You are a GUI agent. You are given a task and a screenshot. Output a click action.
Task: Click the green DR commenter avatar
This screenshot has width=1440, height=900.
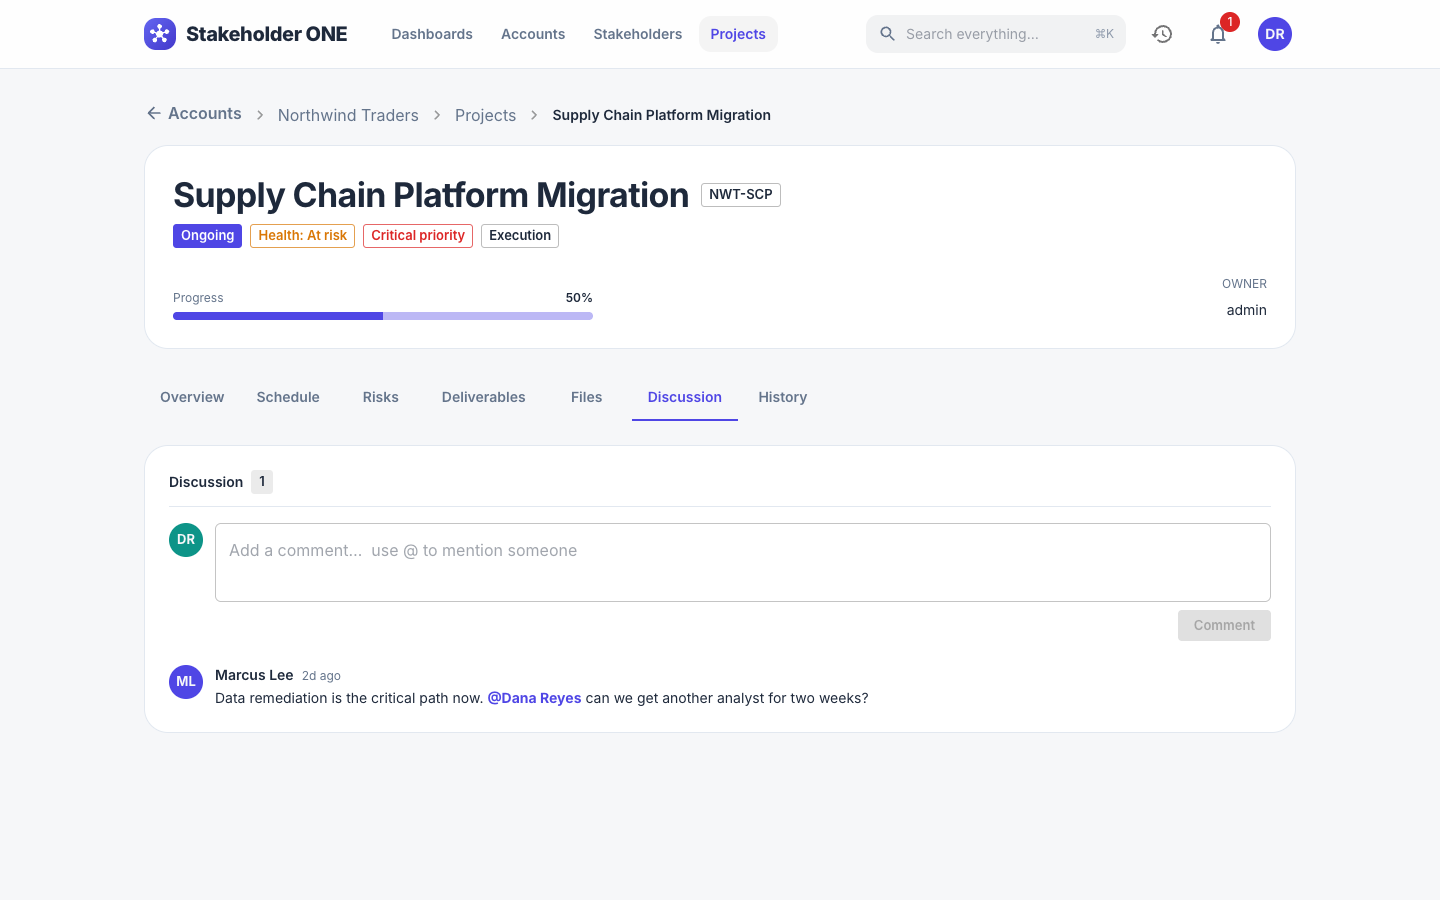point(186,540)
